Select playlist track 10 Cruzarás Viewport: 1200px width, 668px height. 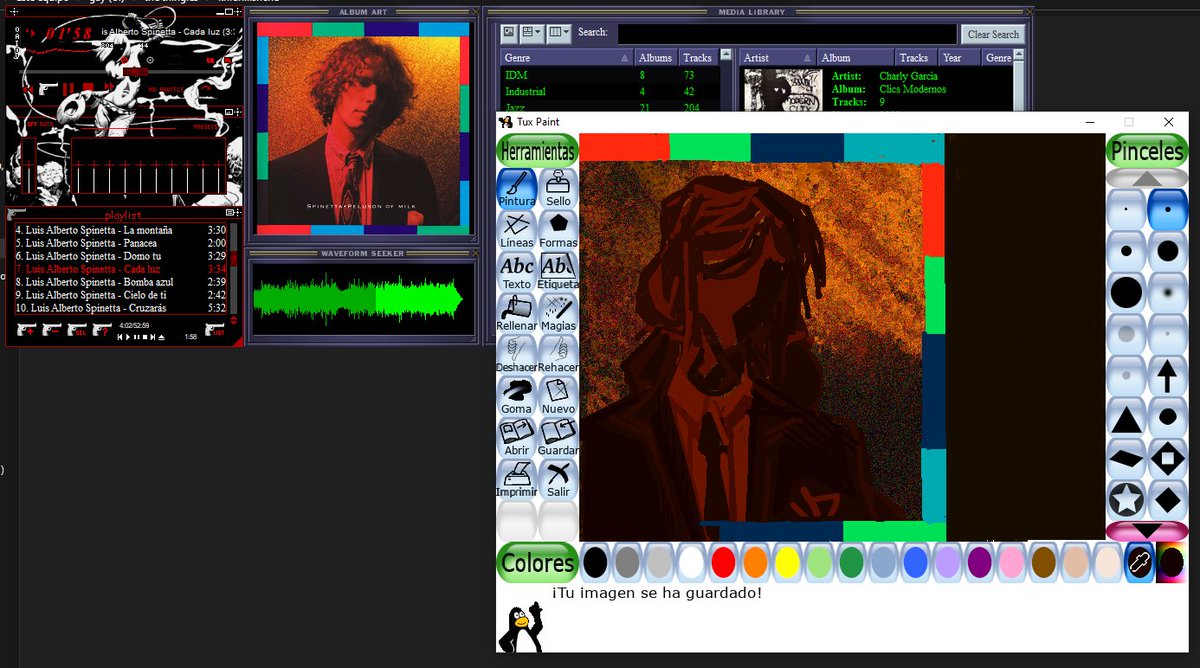click(121, 308)
